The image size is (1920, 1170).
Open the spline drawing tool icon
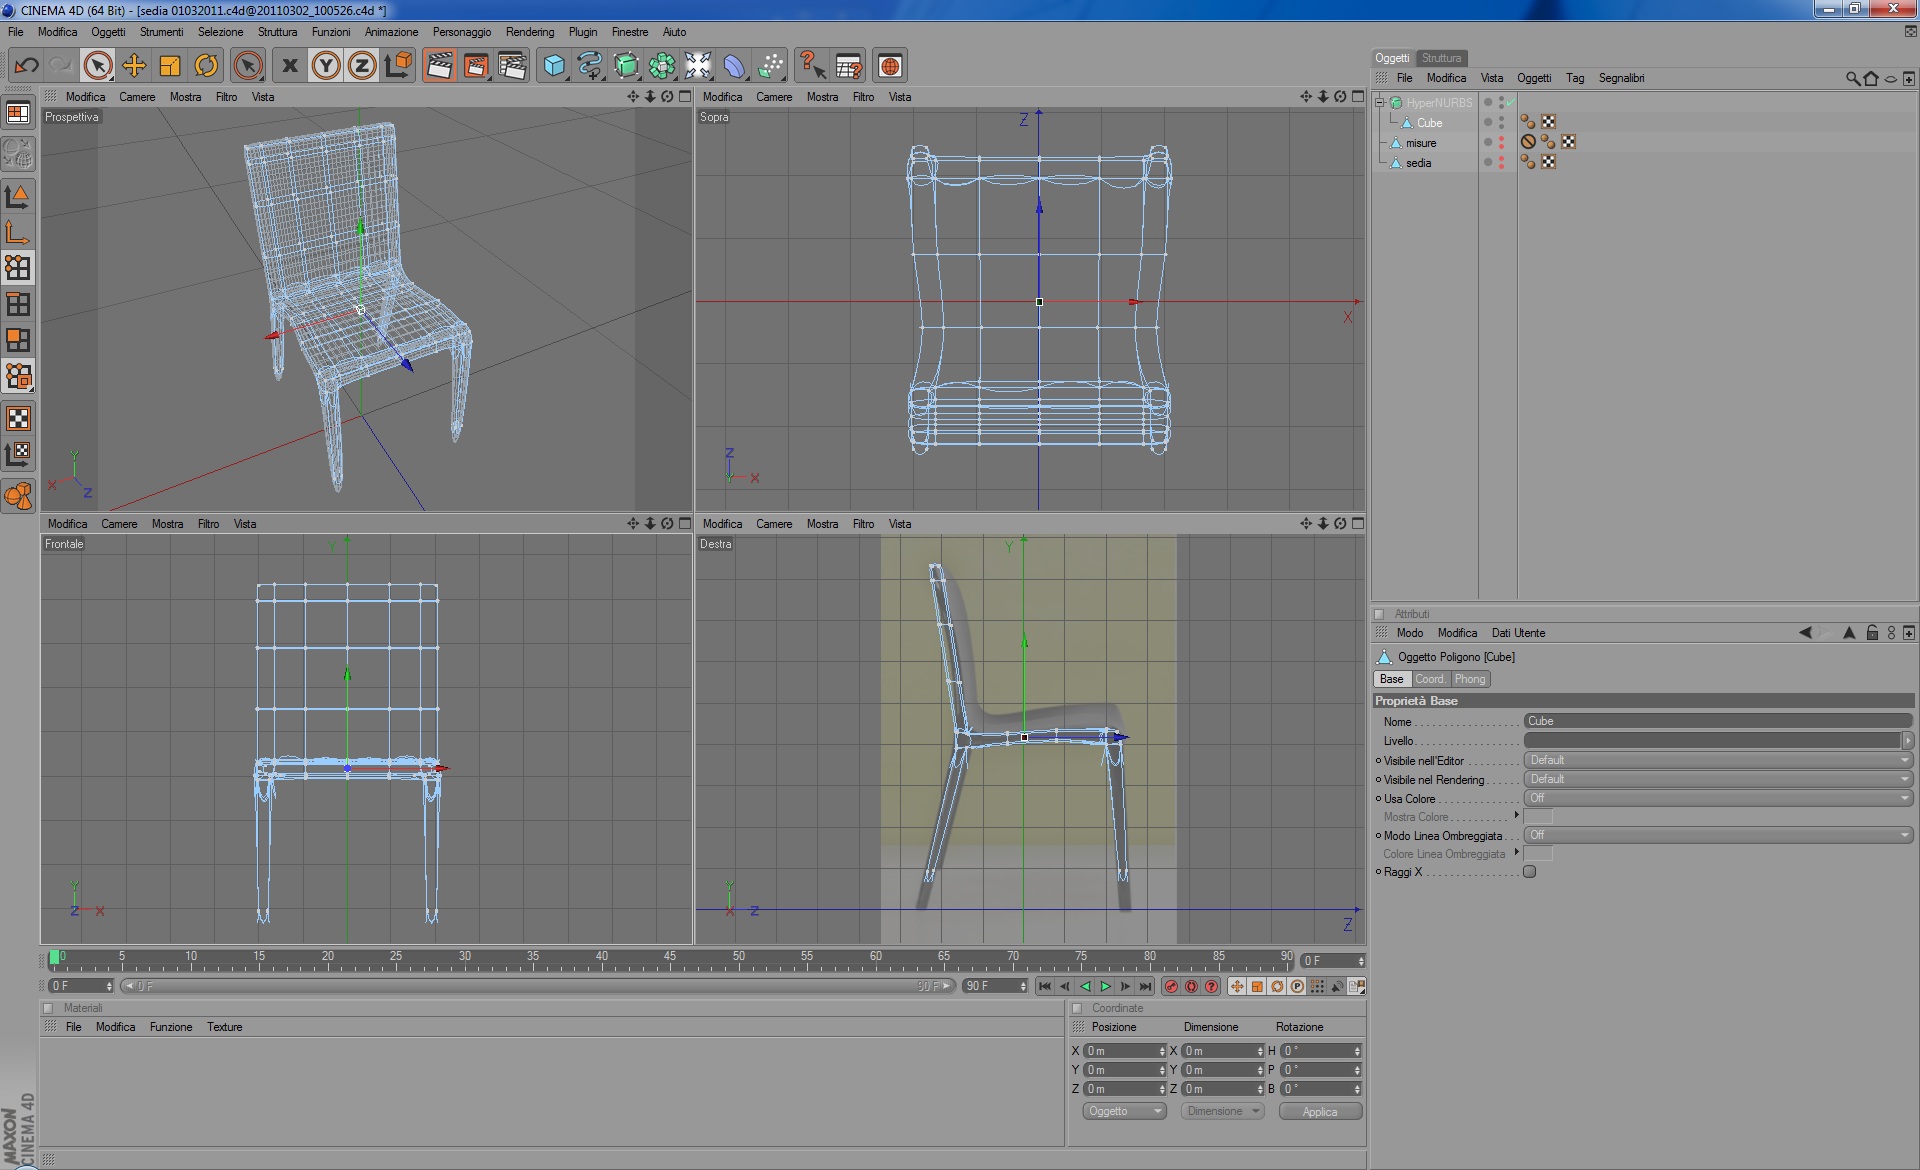(590, 66)
